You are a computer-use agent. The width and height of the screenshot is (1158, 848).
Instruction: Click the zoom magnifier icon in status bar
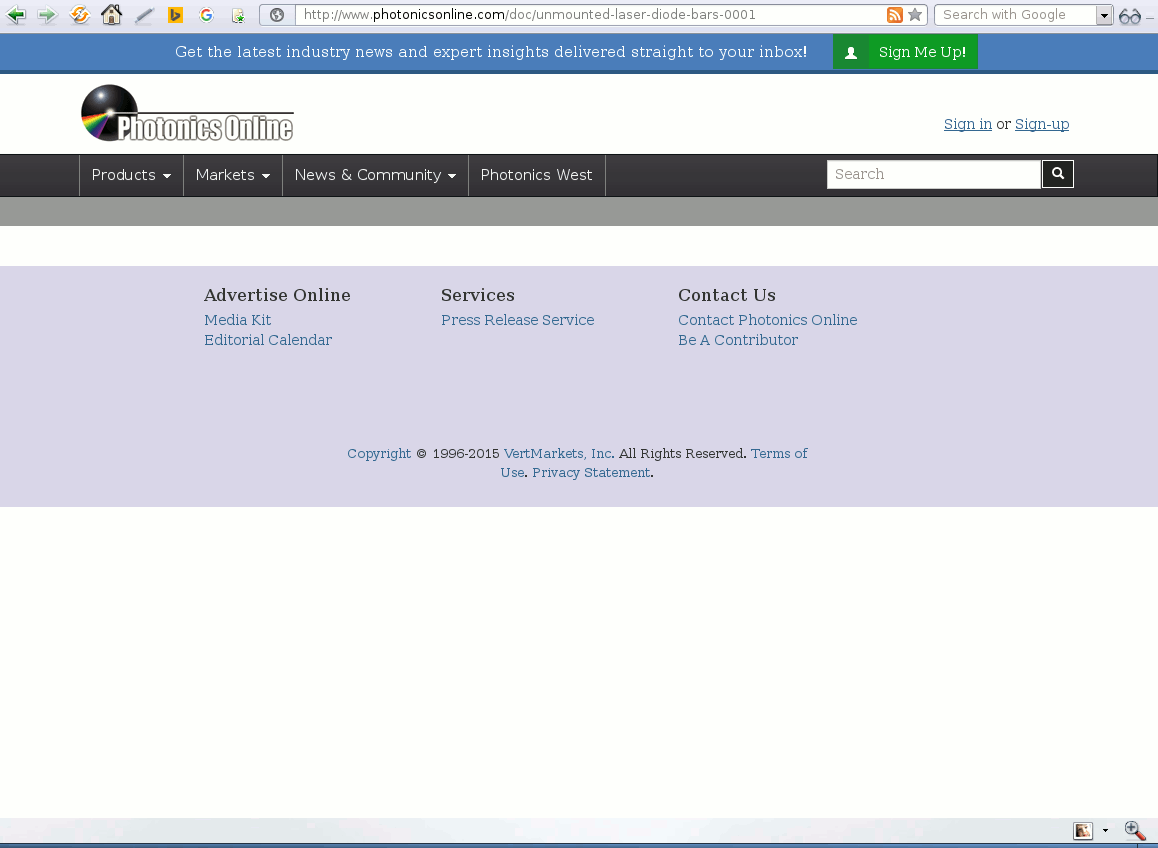point(1134,830)
